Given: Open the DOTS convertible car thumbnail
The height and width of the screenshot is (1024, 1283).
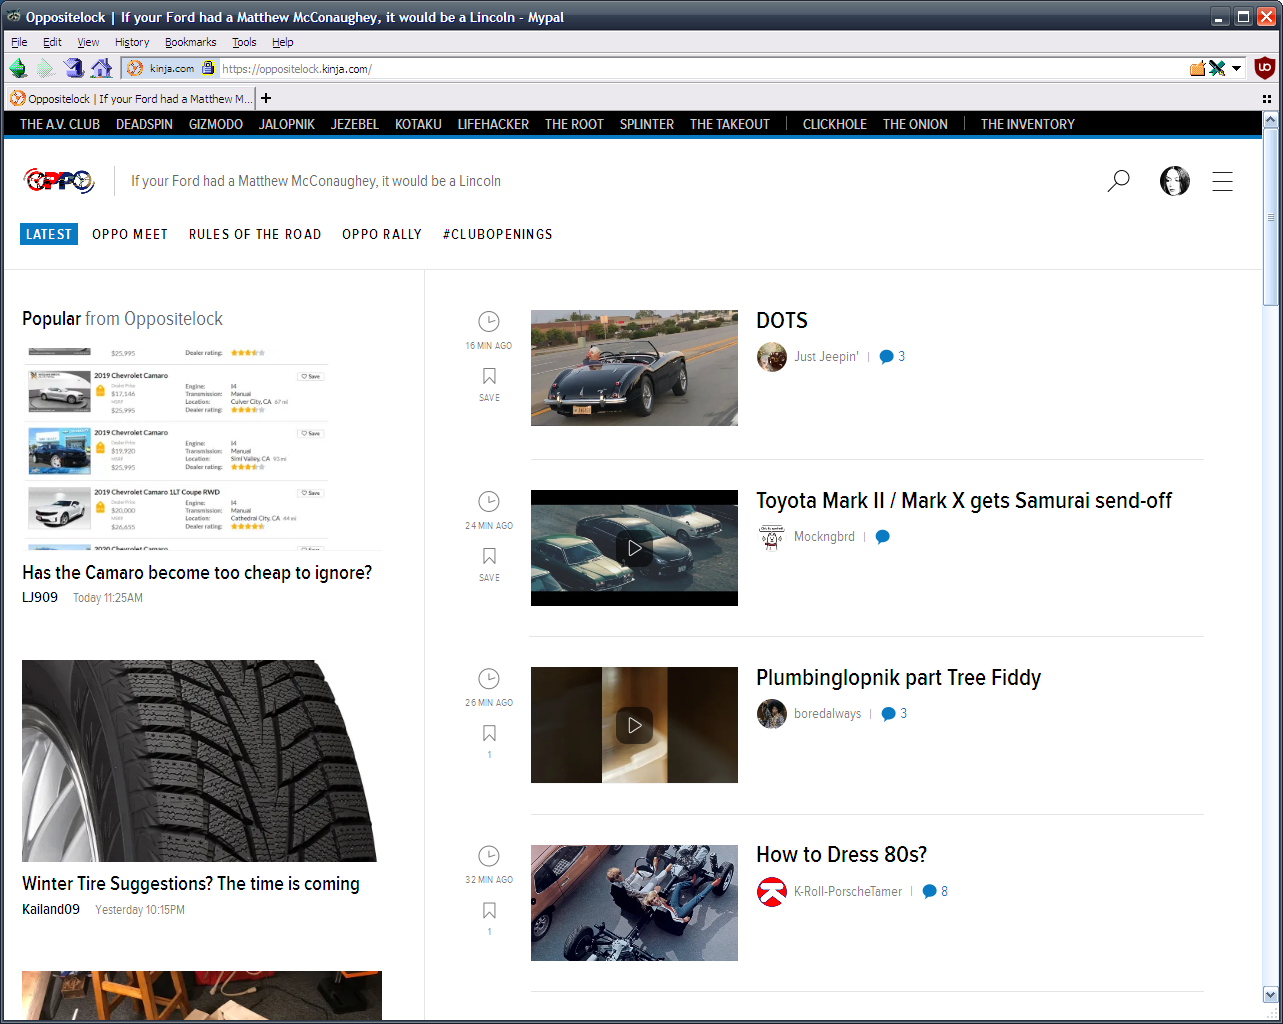Looking at the screenshot, I should (x=634, y=368).
